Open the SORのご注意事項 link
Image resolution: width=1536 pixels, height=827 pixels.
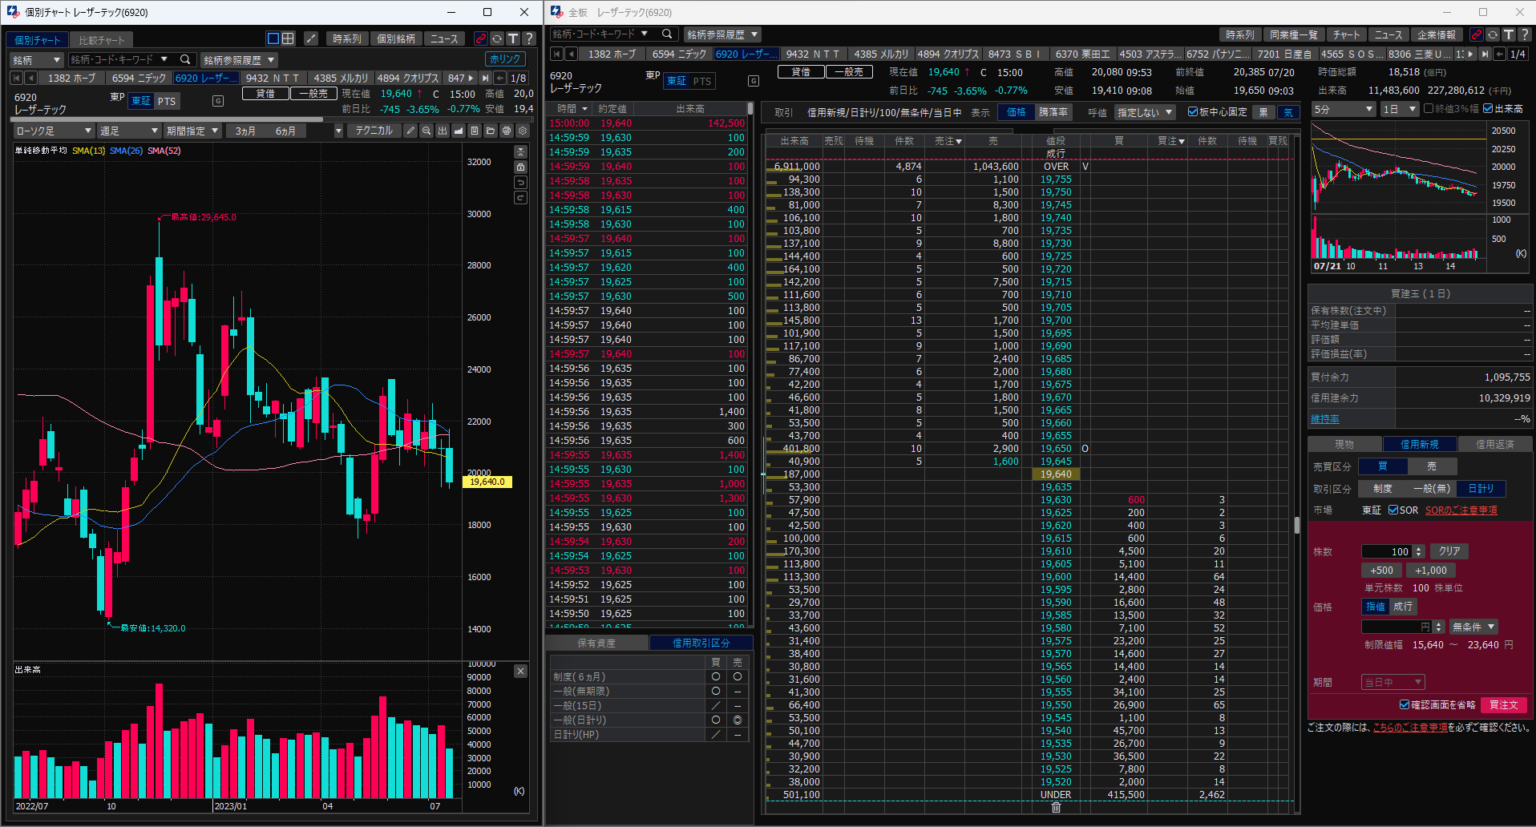click(1461, 510)
